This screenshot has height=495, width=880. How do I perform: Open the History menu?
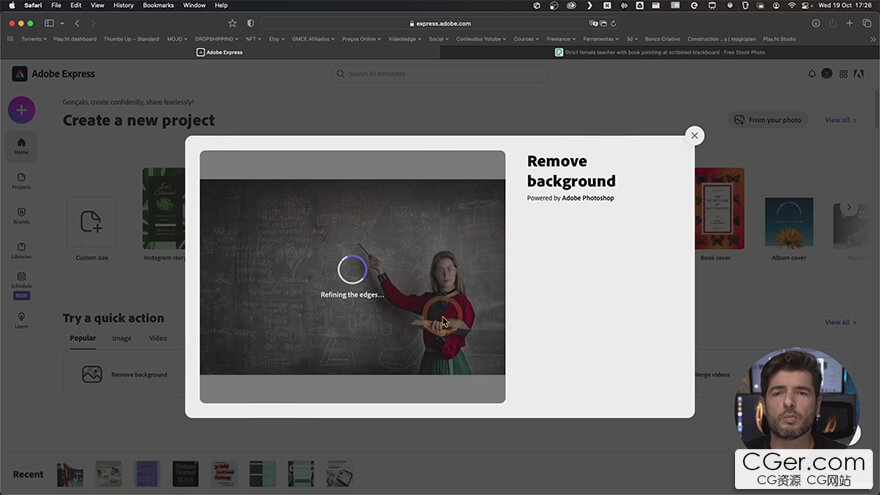[x=123, y=5]
